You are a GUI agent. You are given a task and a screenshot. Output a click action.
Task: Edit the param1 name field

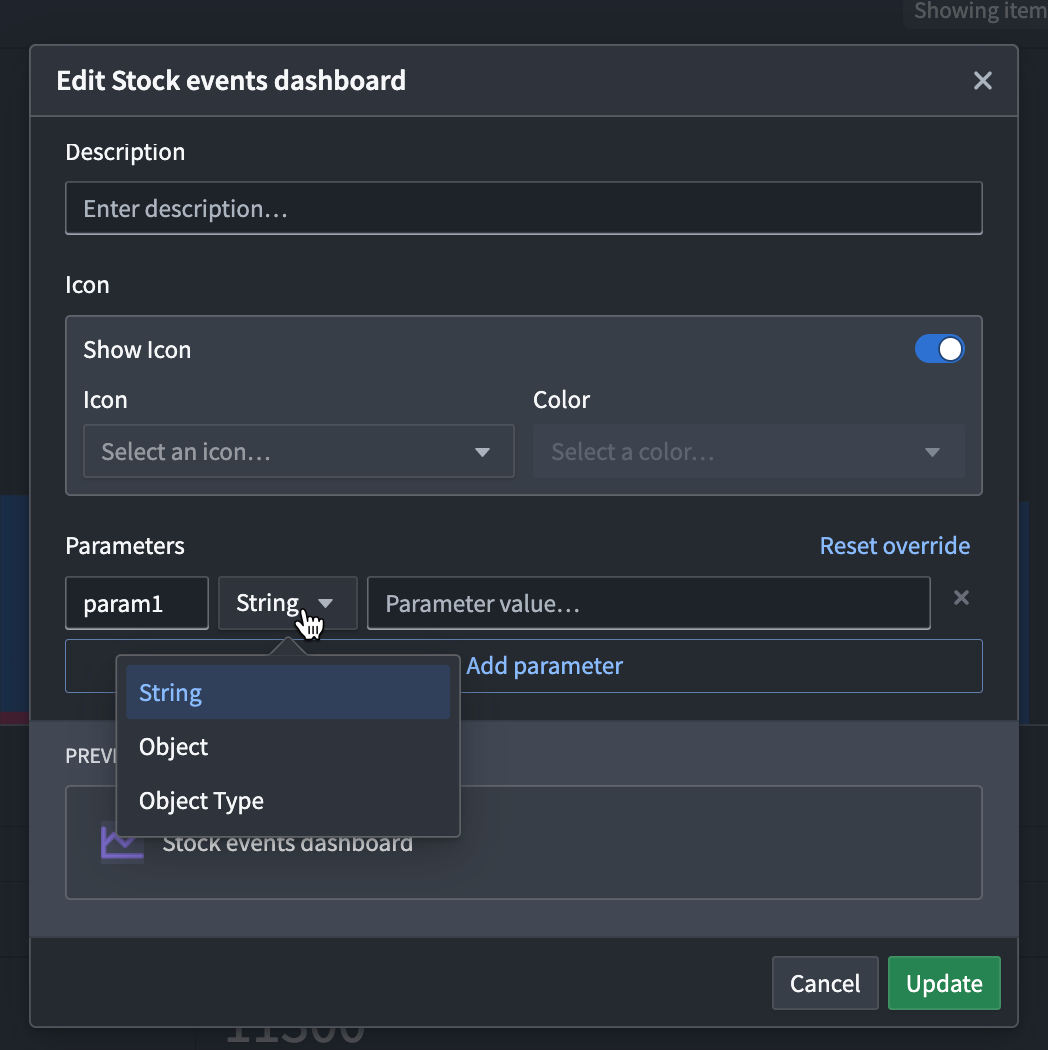click(x=137, y=603)
